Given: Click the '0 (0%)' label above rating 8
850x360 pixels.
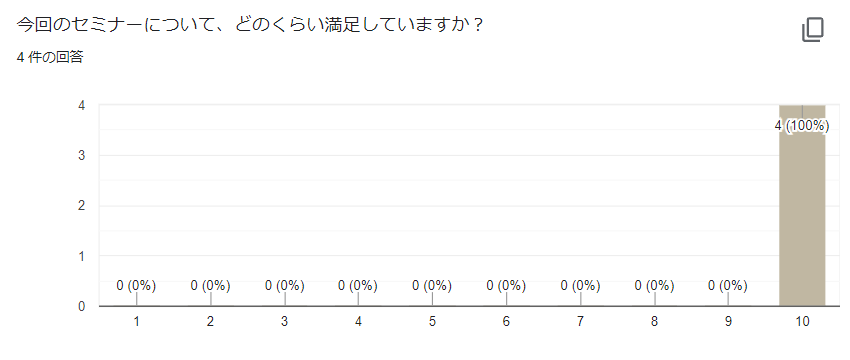Looking at the screenshot, I should click(654, 285).
